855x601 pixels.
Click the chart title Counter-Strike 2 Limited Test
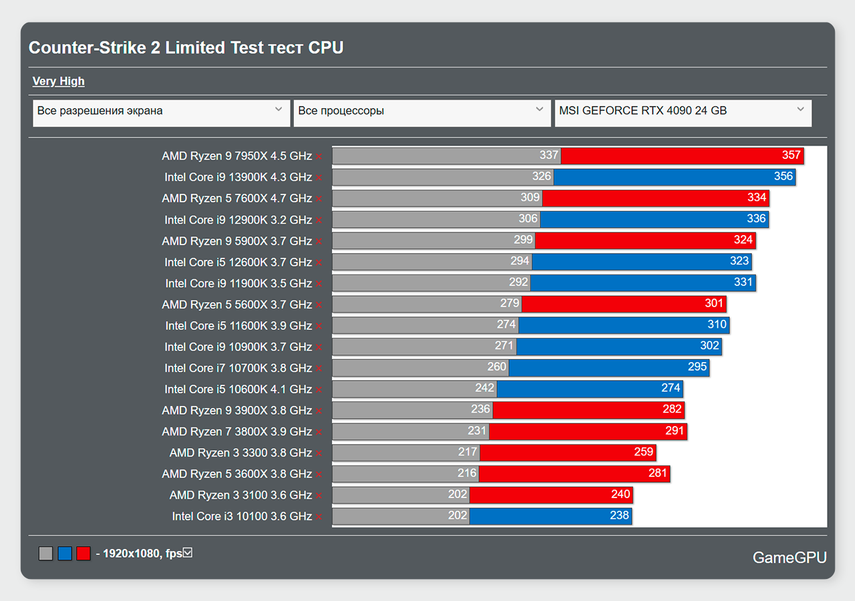pos(186,47)
